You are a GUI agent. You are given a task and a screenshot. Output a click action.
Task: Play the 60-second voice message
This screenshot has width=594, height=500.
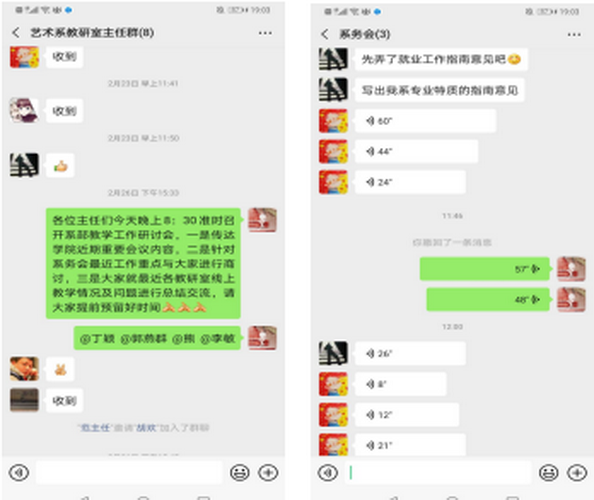pyautogui.click(x=425, y=121)
